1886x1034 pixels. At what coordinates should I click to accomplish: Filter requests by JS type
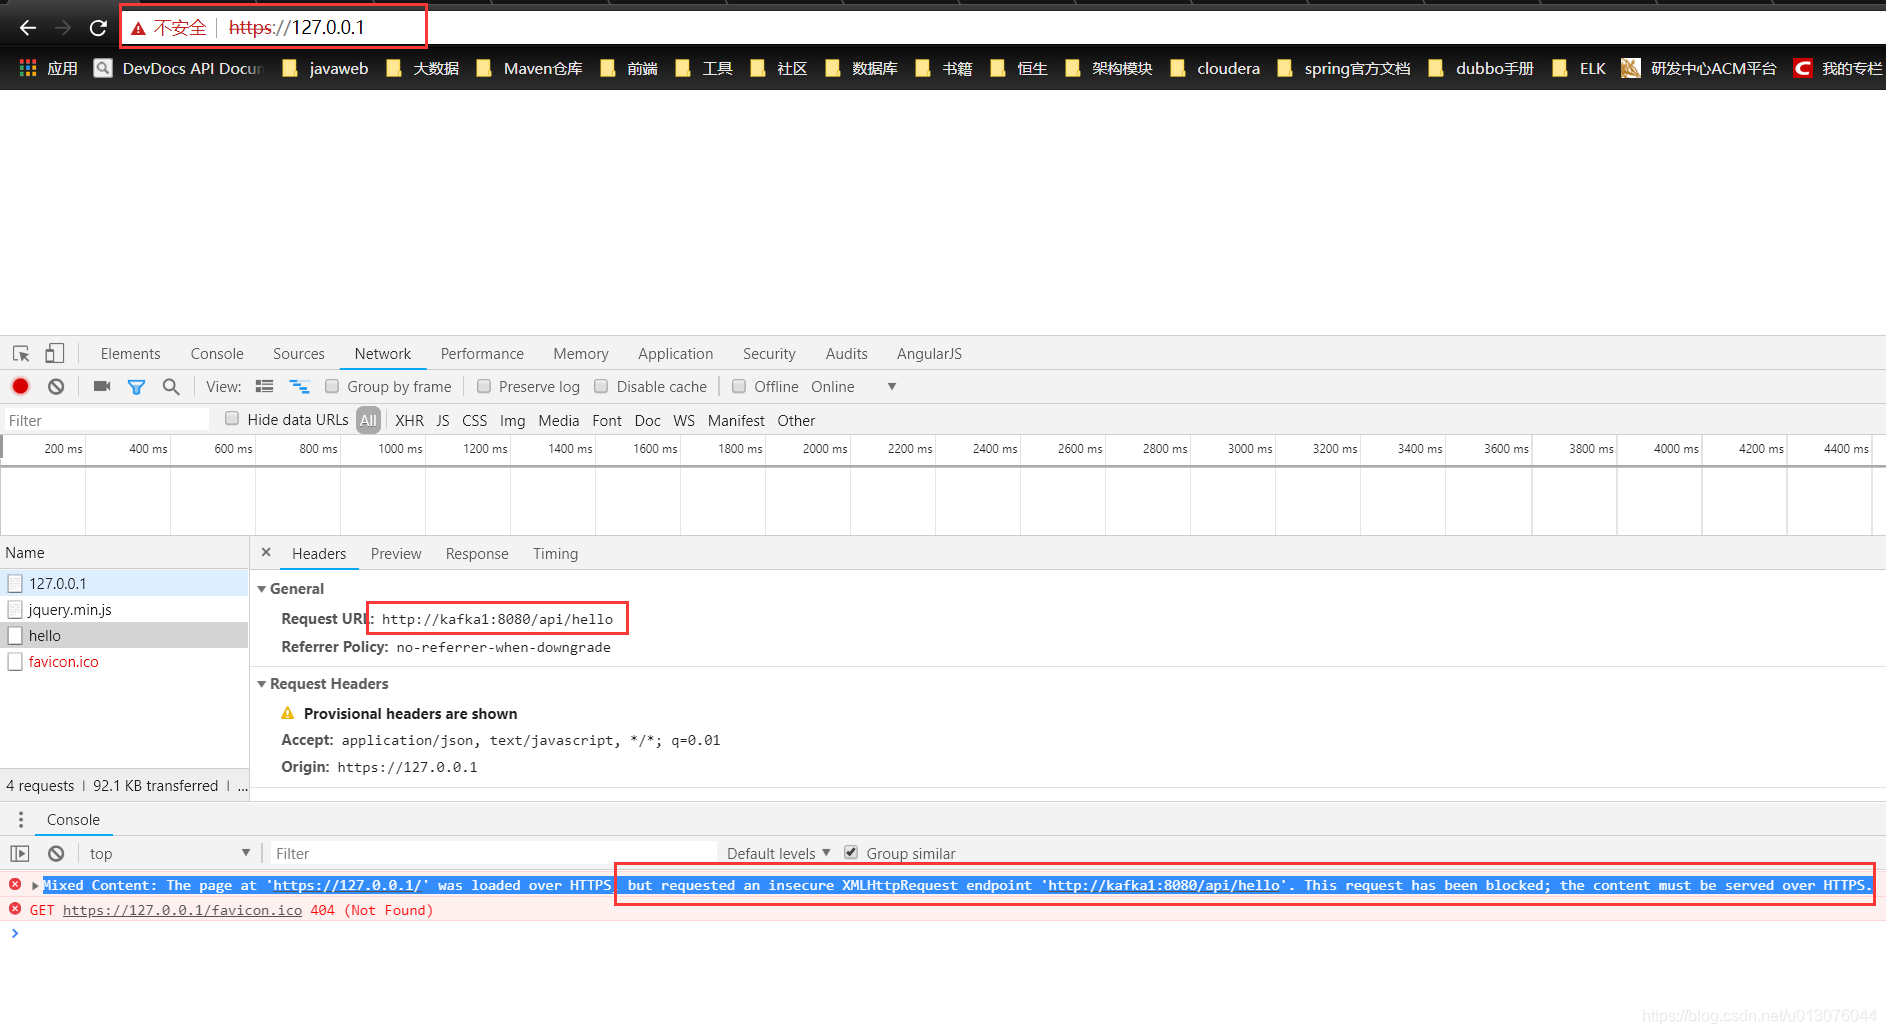pyautogui.click(x=443, y=421)
